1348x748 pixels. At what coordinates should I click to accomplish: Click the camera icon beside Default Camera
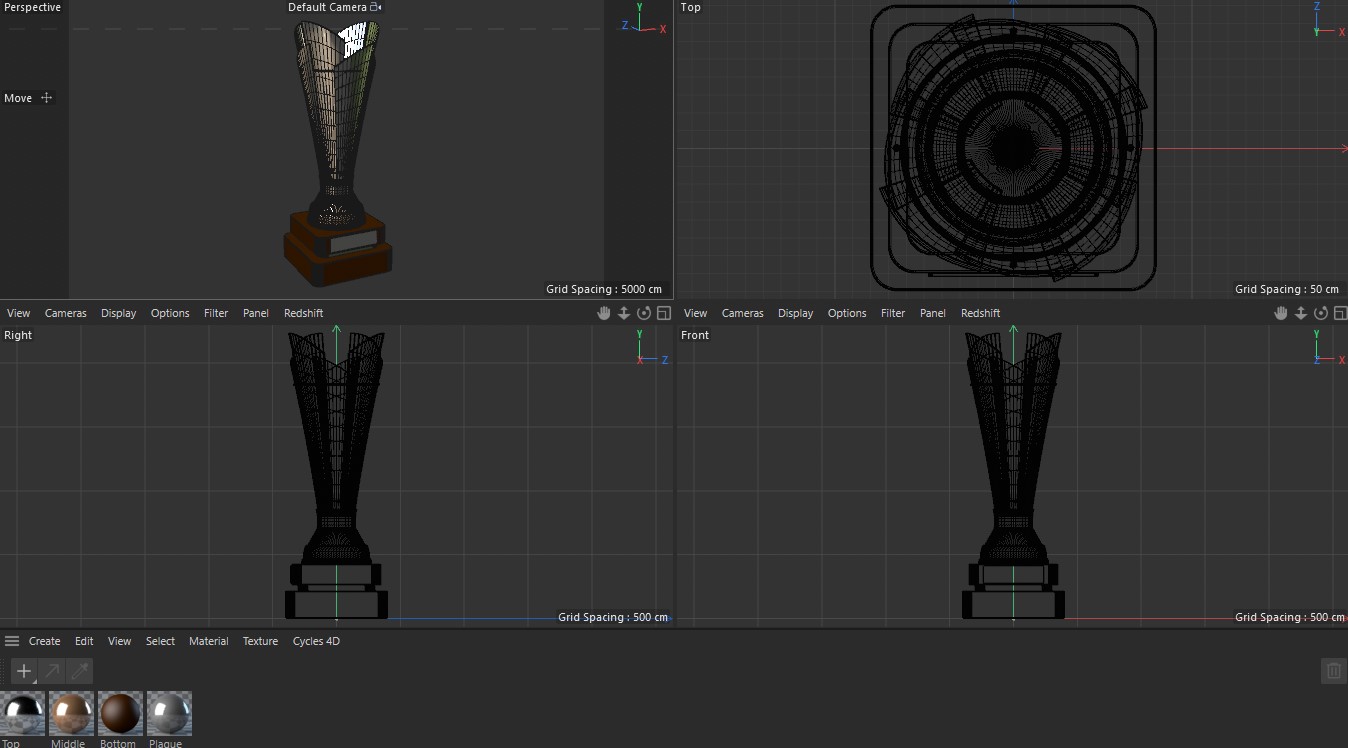point(376,7)
